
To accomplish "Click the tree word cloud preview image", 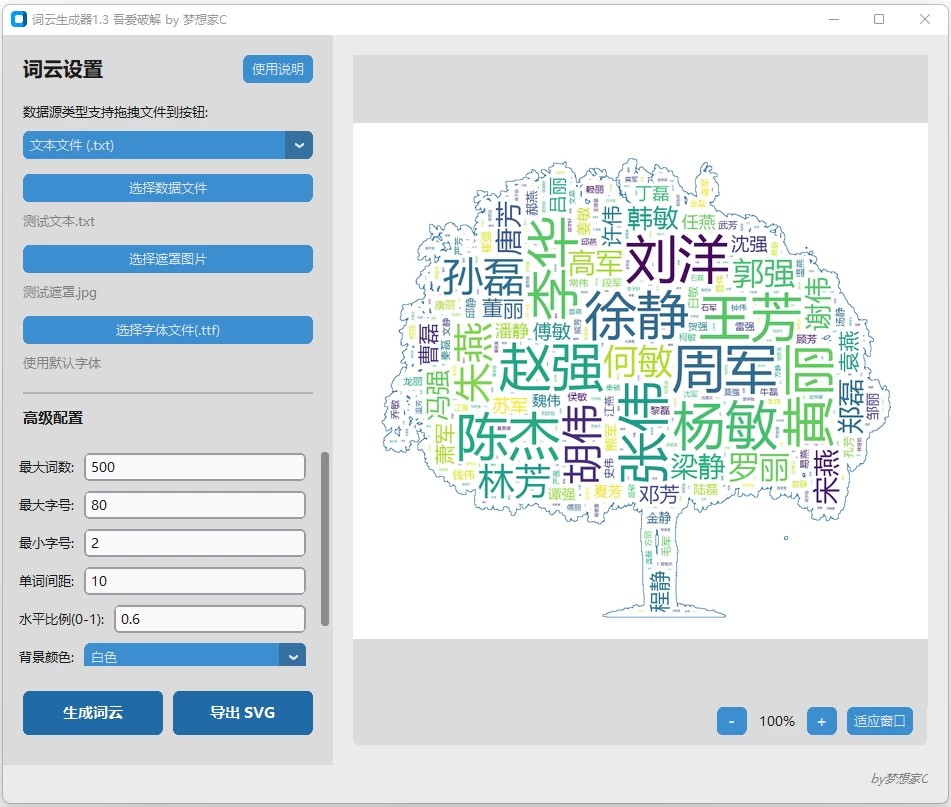I will tap(640, 382).
